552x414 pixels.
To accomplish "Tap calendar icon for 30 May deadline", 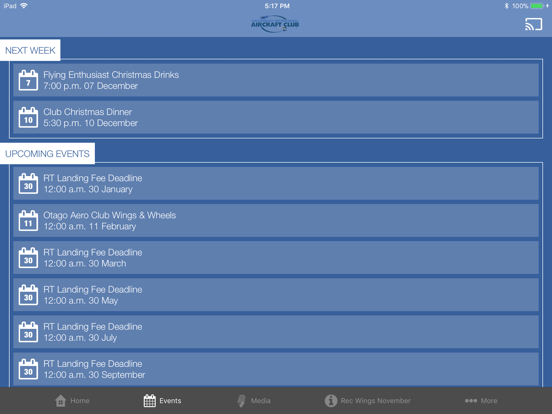I will coord(28,295).
